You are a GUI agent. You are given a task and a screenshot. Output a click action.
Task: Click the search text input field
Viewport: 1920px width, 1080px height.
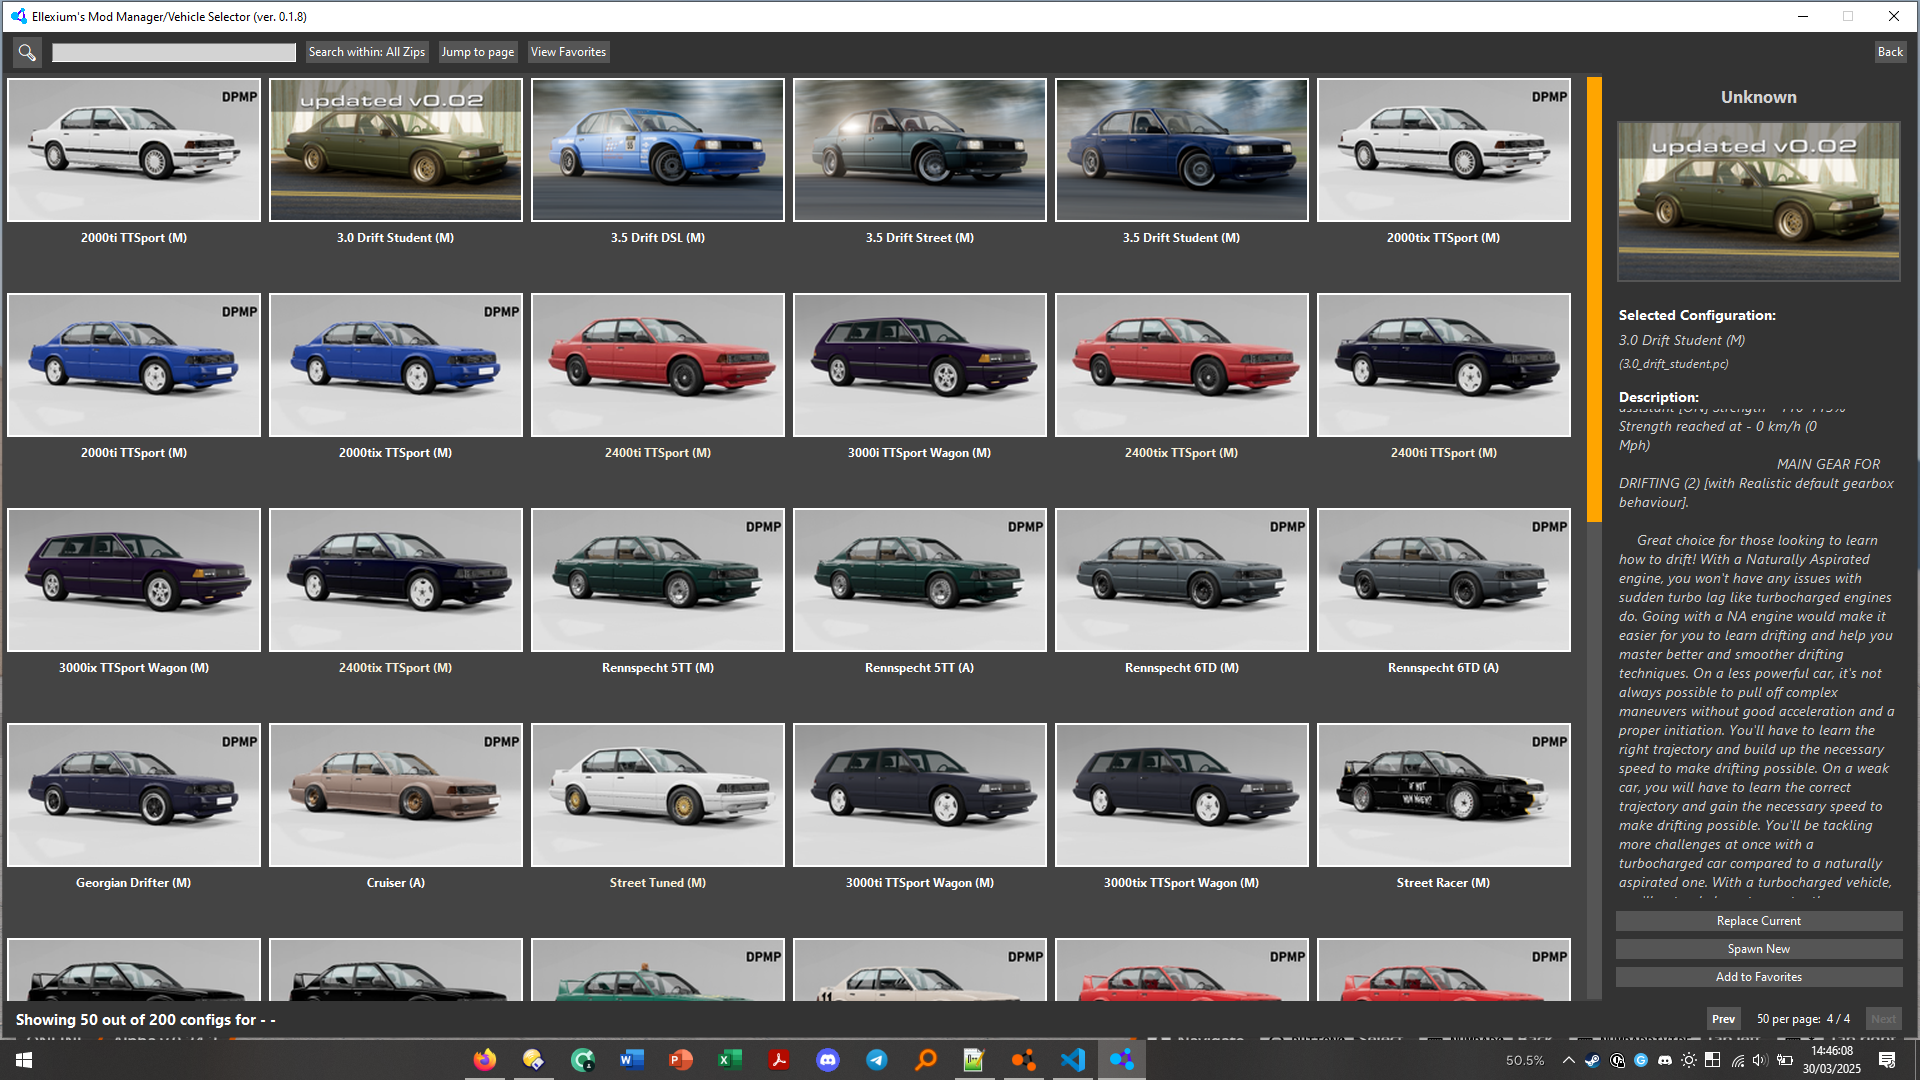[x=174, y=52]
